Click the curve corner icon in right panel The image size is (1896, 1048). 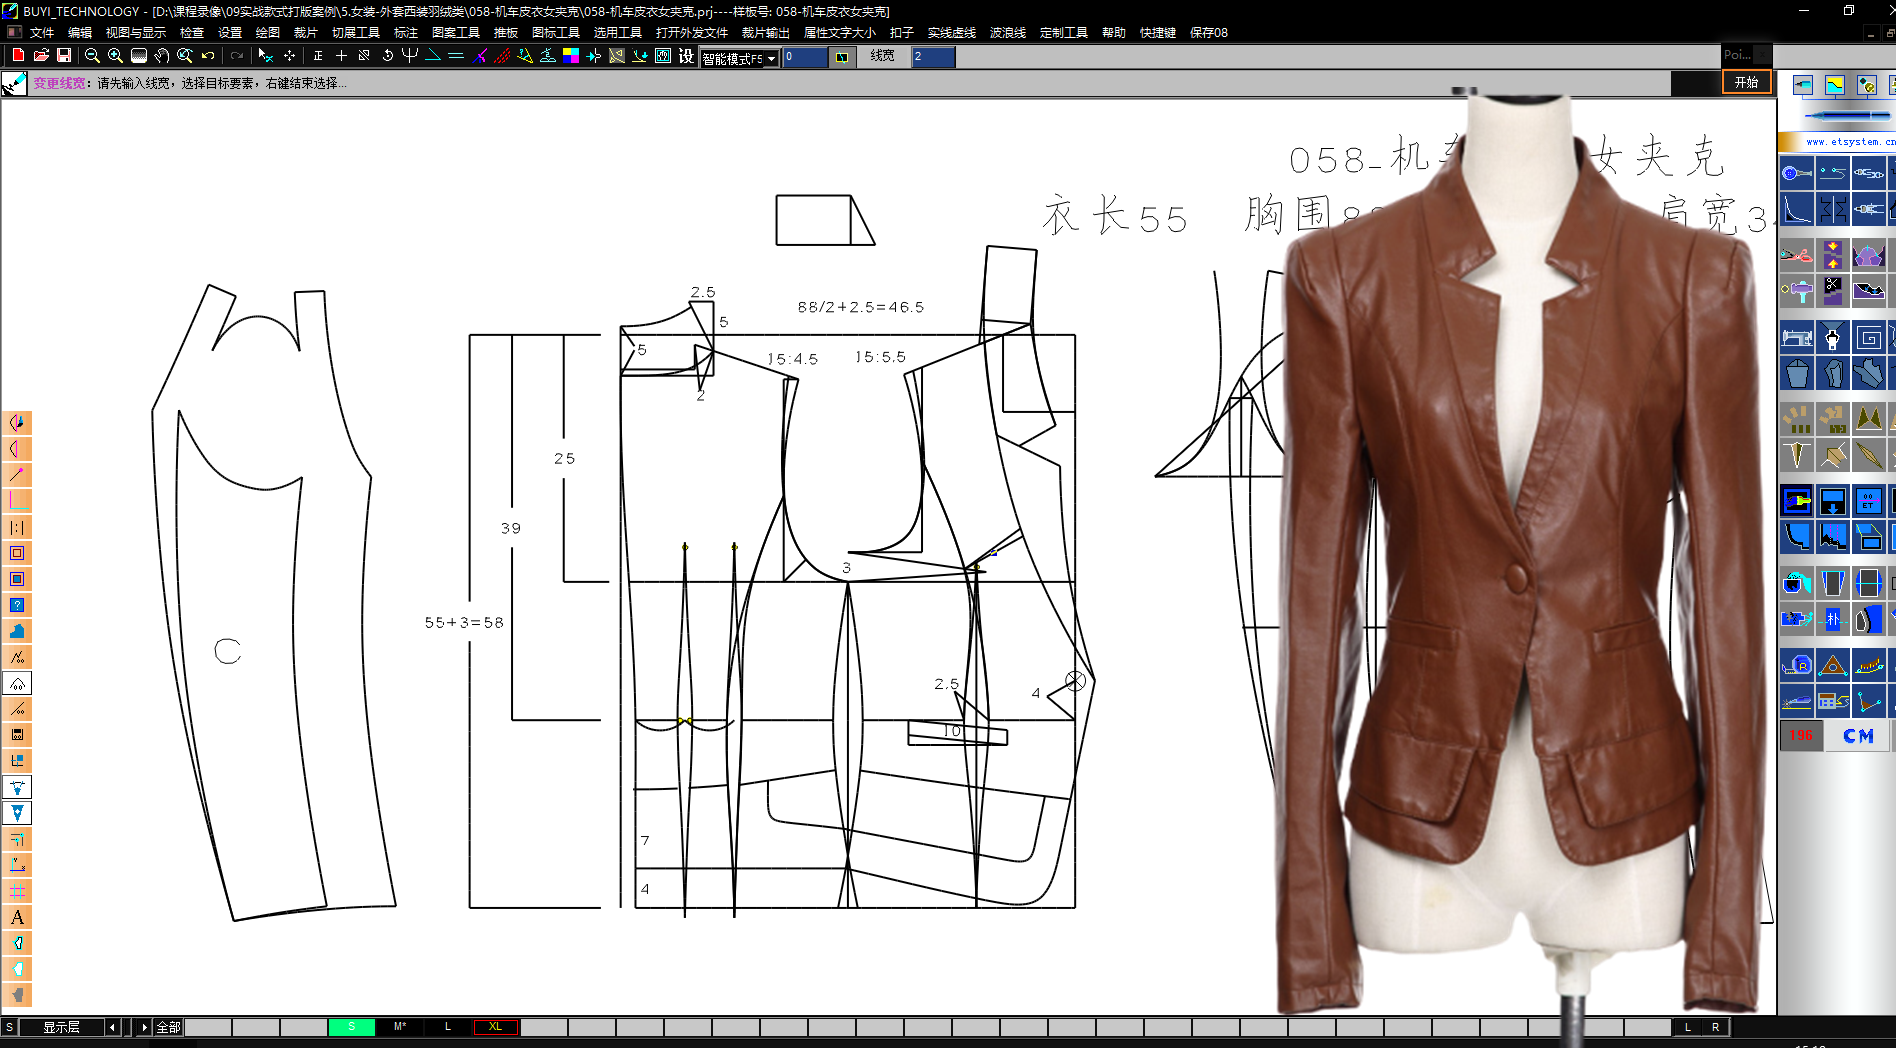pos(1796,209)
